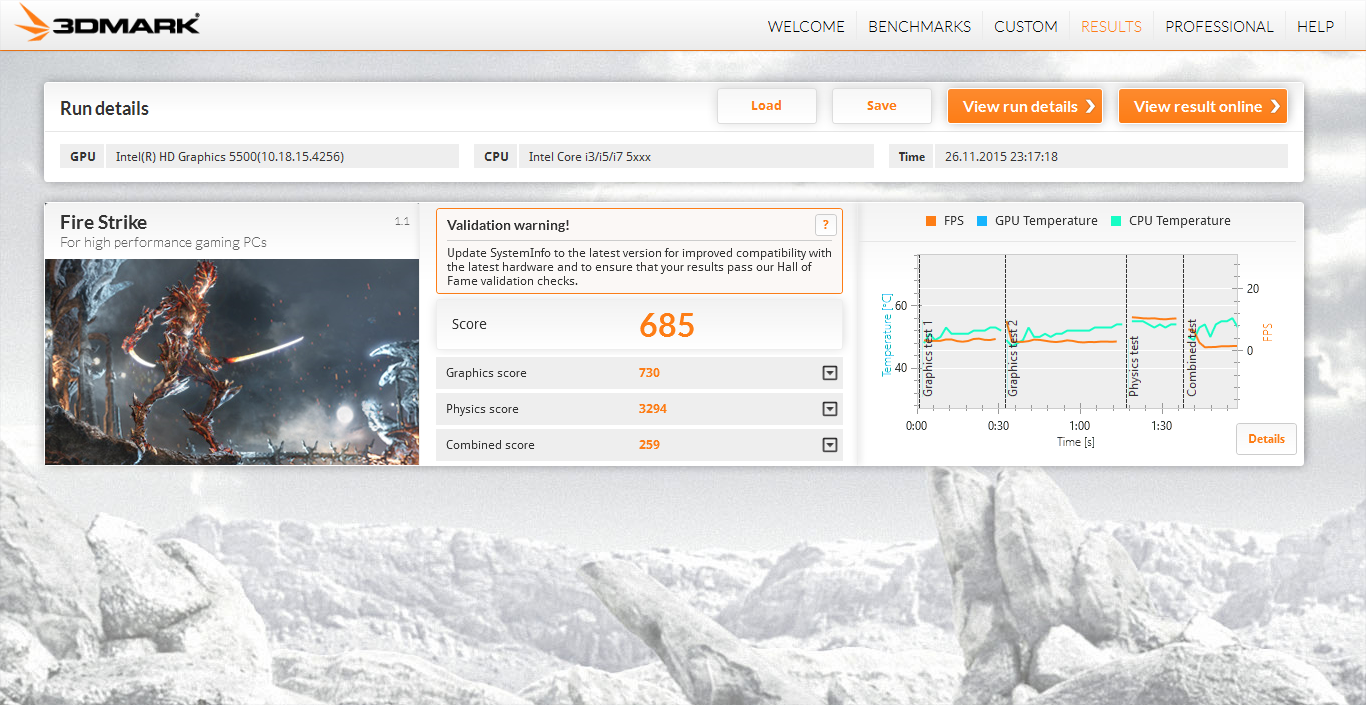Screen dimensions: 1366x705
Task: Click the Fire Strike benchmark thumbnail
Action: 232,361
